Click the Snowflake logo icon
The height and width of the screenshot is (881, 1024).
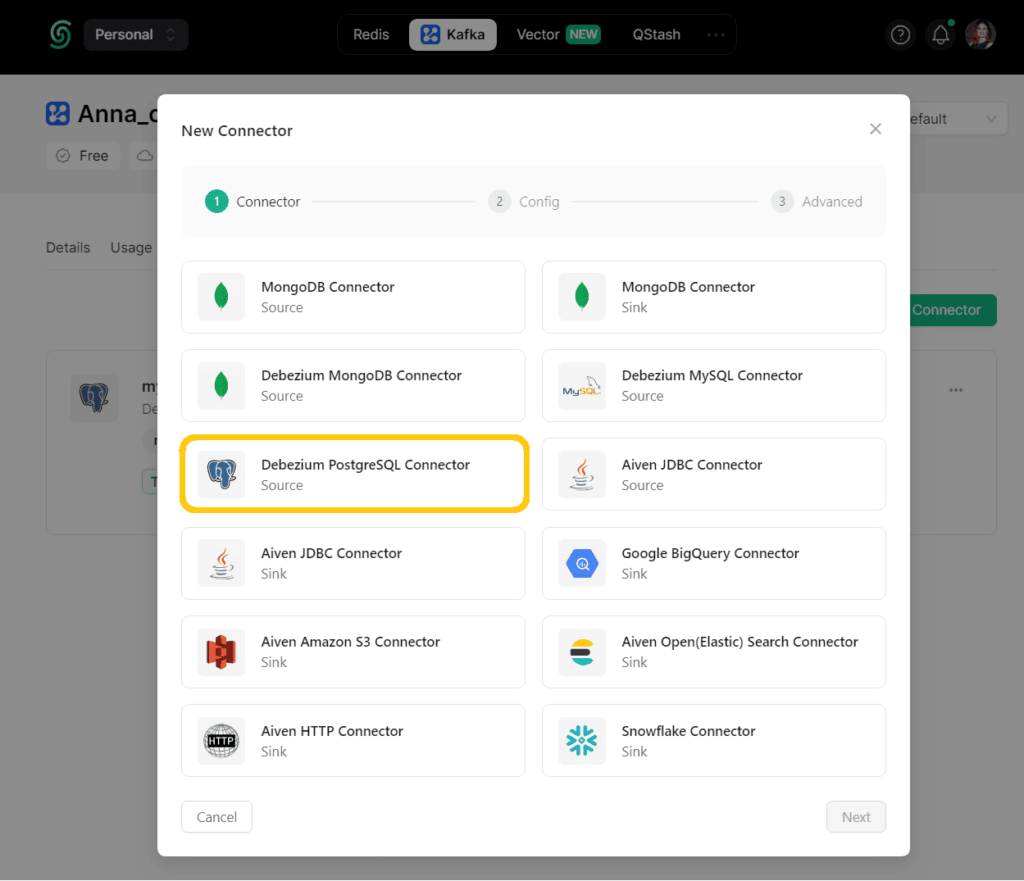(582, 741)
